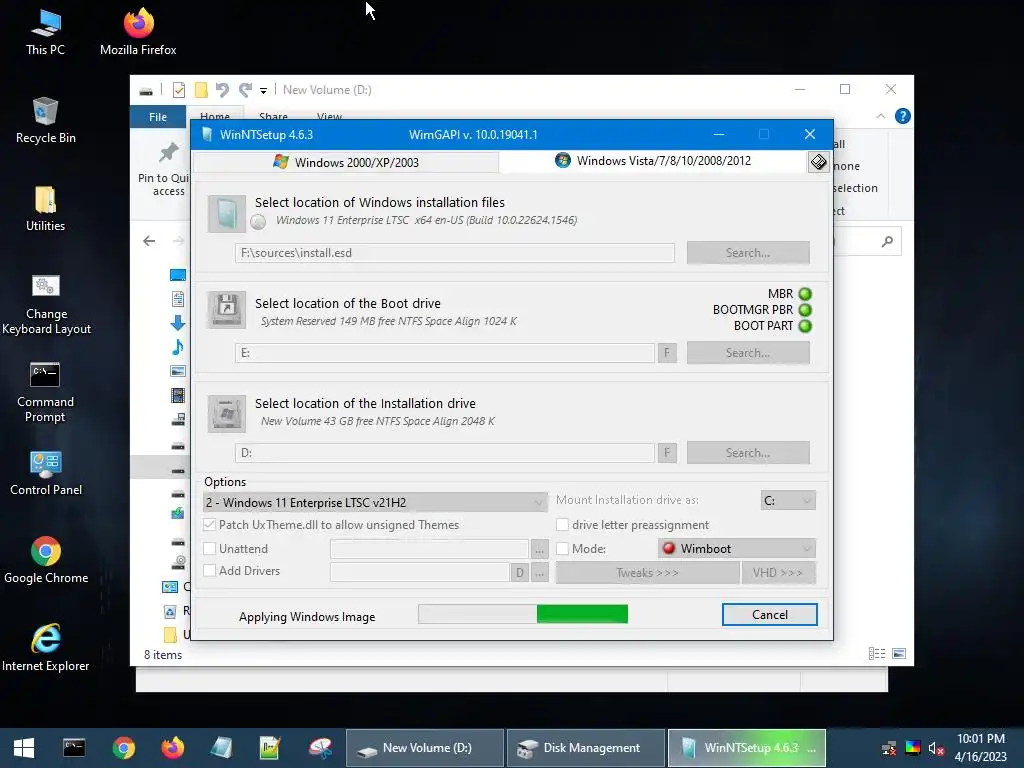Click the F format button for Boot drive
Image resolution: width=1024 pixels, height=768 pixels.
pos(667,353)
